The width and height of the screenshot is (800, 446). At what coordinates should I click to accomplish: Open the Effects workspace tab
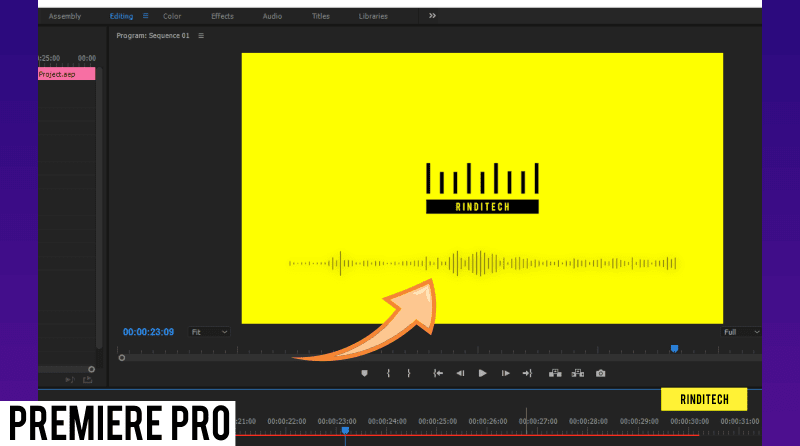point(222,16)
